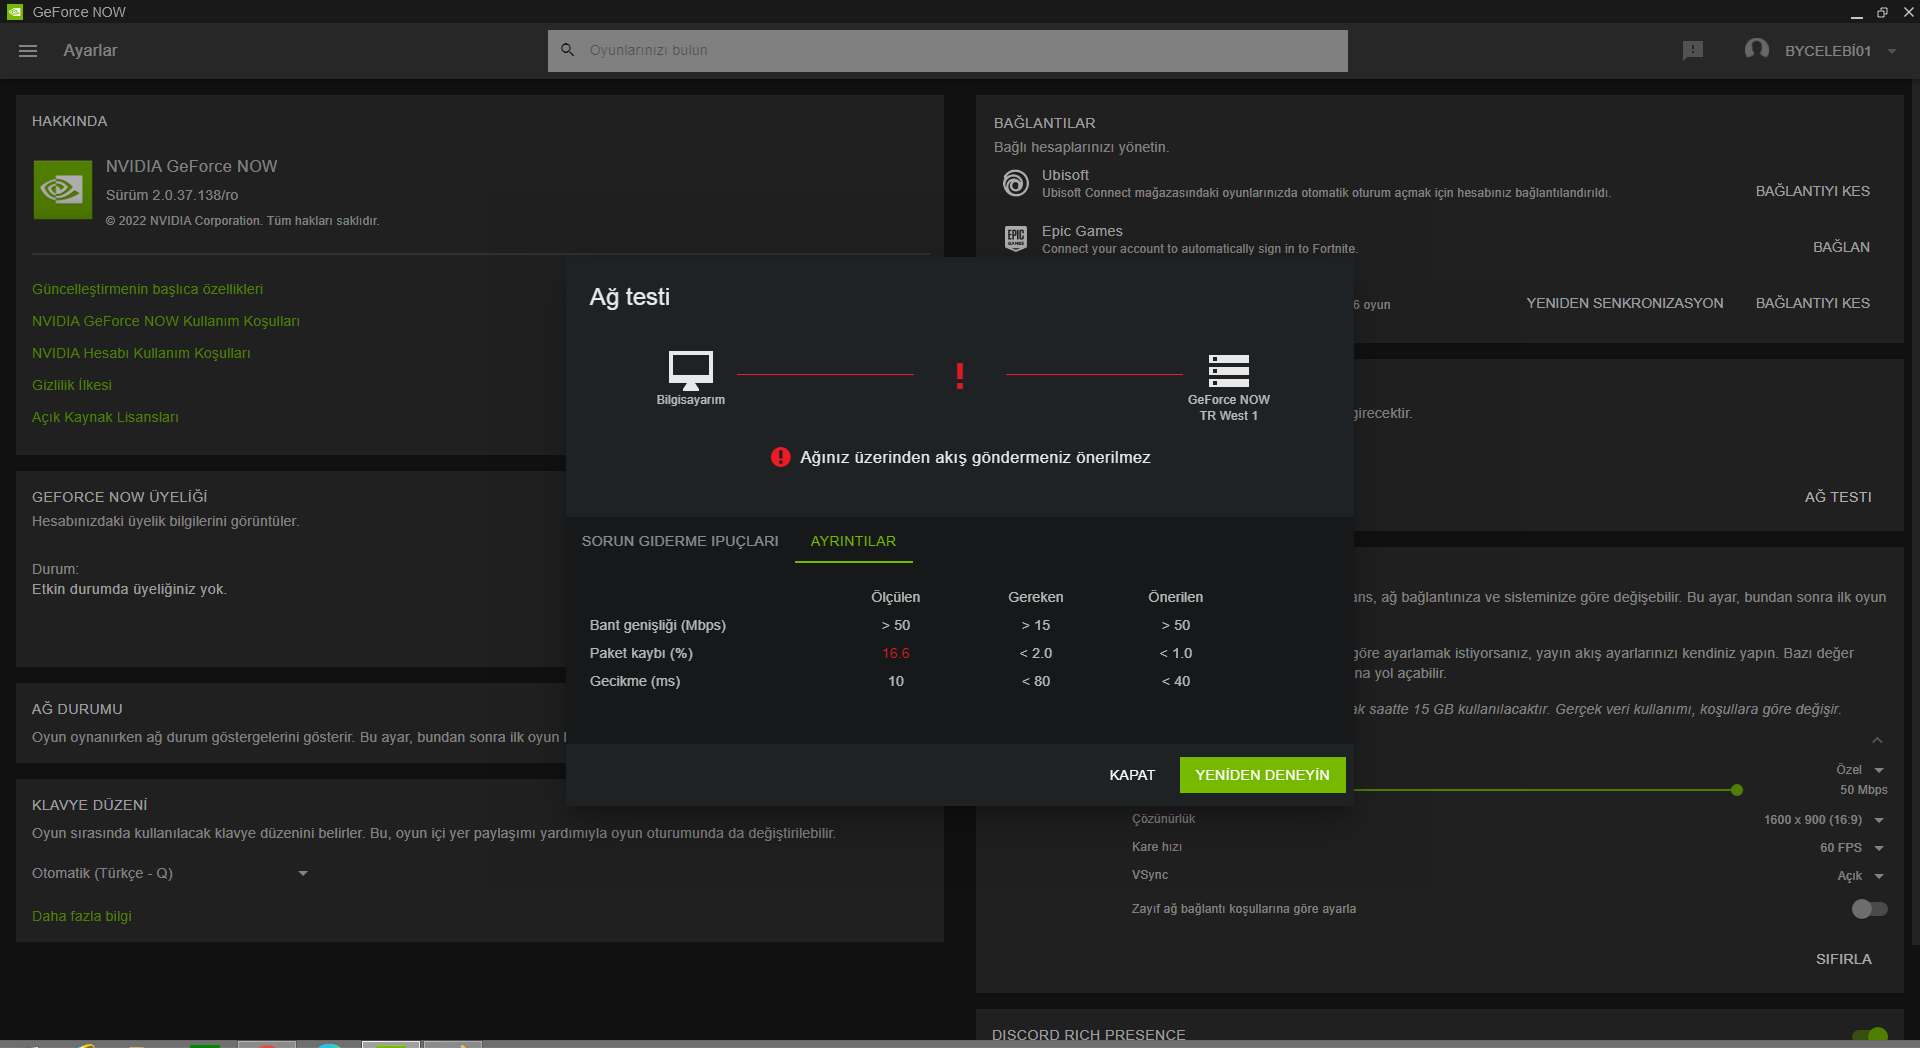
Task: Click BAĞLANTIYI KES next to YENIDEN SENKRONIZASYON
Action: 1812,303
